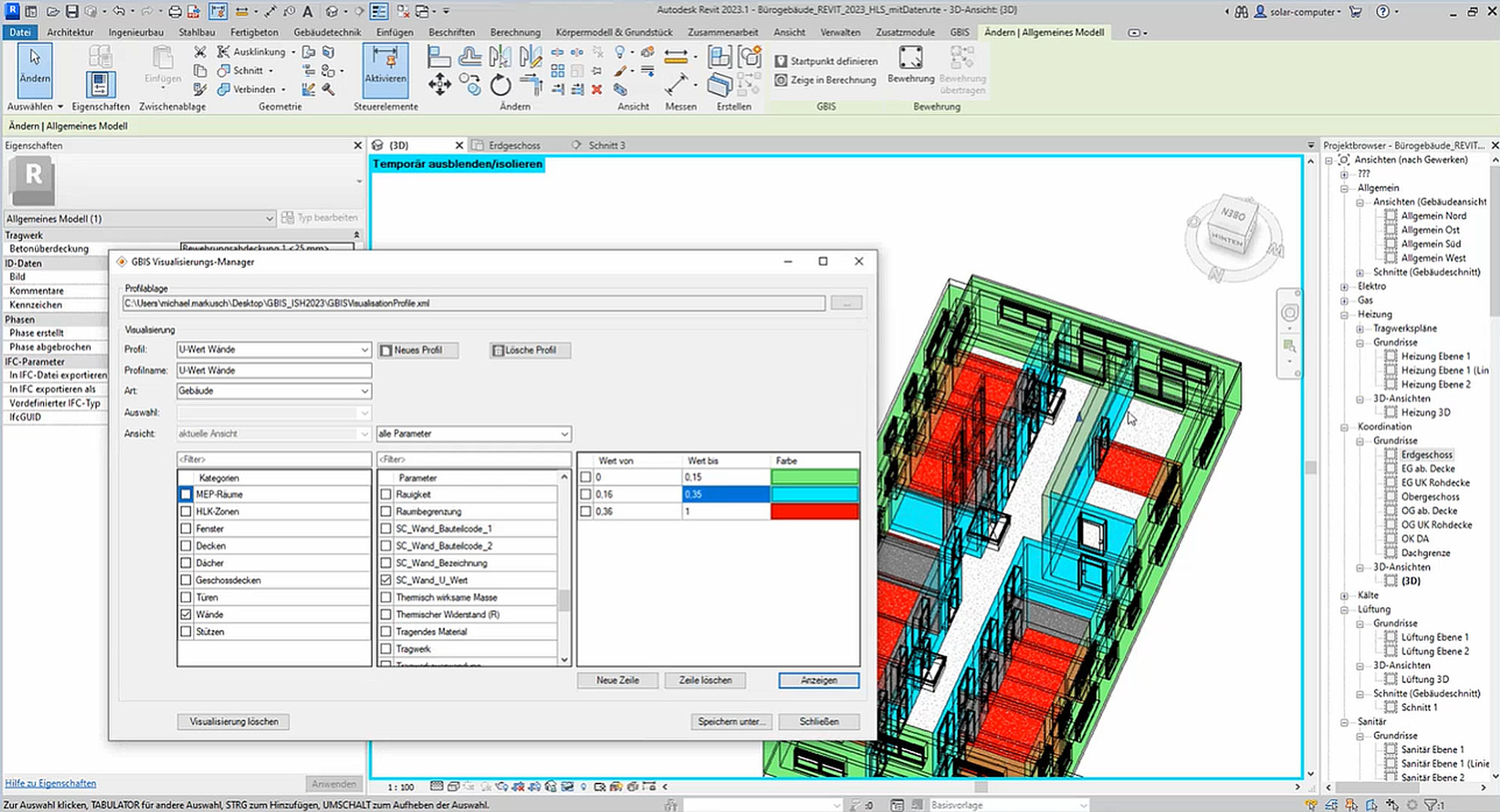Uncheck the Wände category checkbox
This screenshot has height=812, width=1500.
tap(185, 614)
